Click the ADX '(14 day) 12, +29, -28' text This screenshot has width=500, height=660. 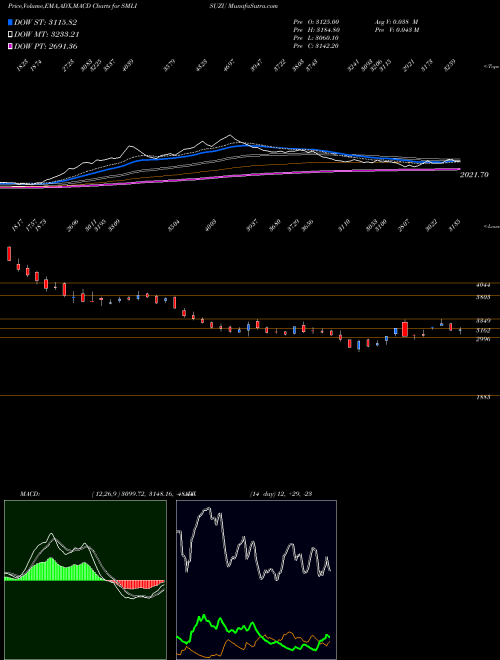[281, 494]
